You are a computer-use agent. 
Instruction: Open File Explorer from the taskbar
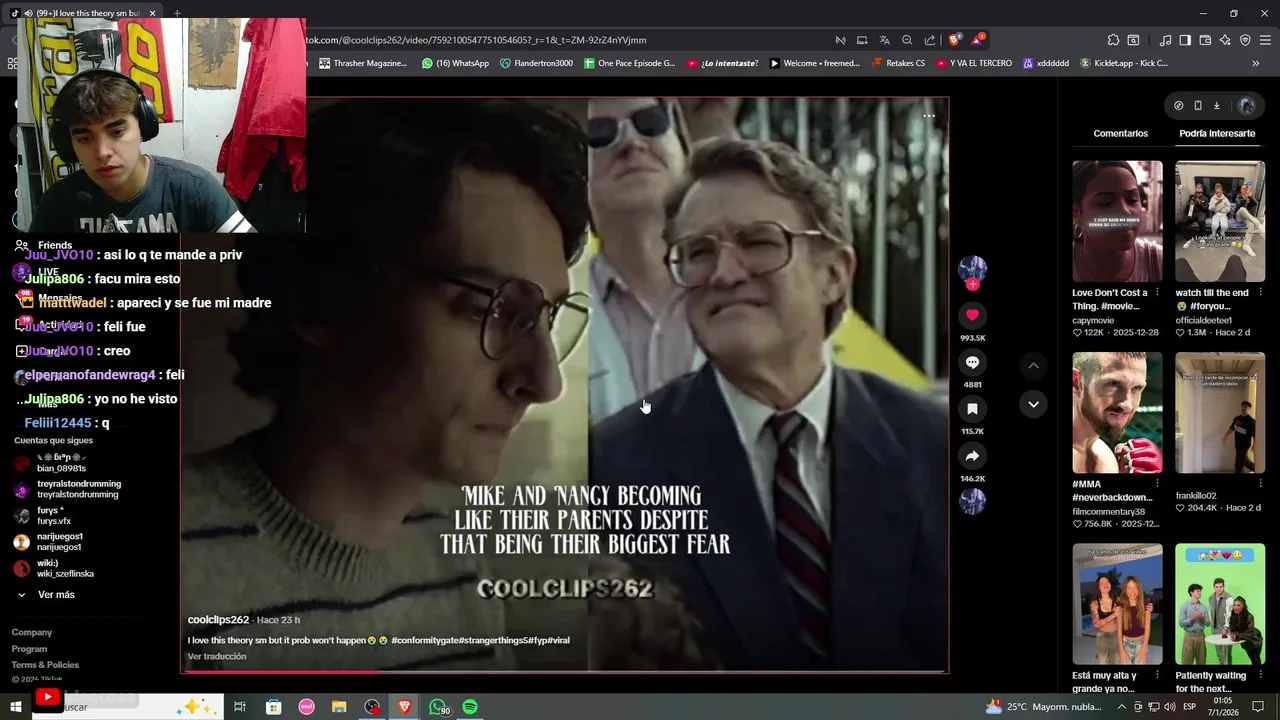(339, 707)
